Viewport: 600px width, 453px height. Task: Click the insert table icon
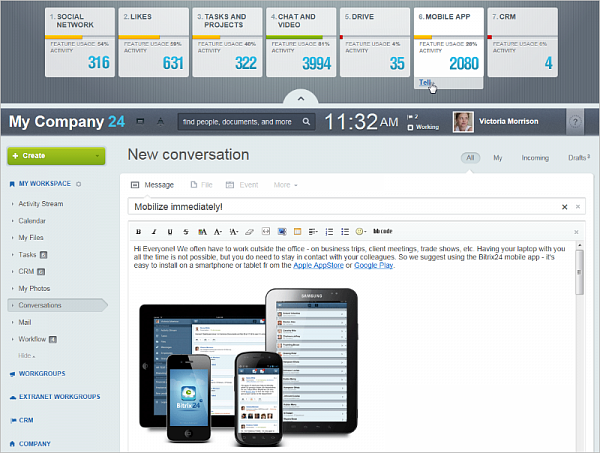297,231
